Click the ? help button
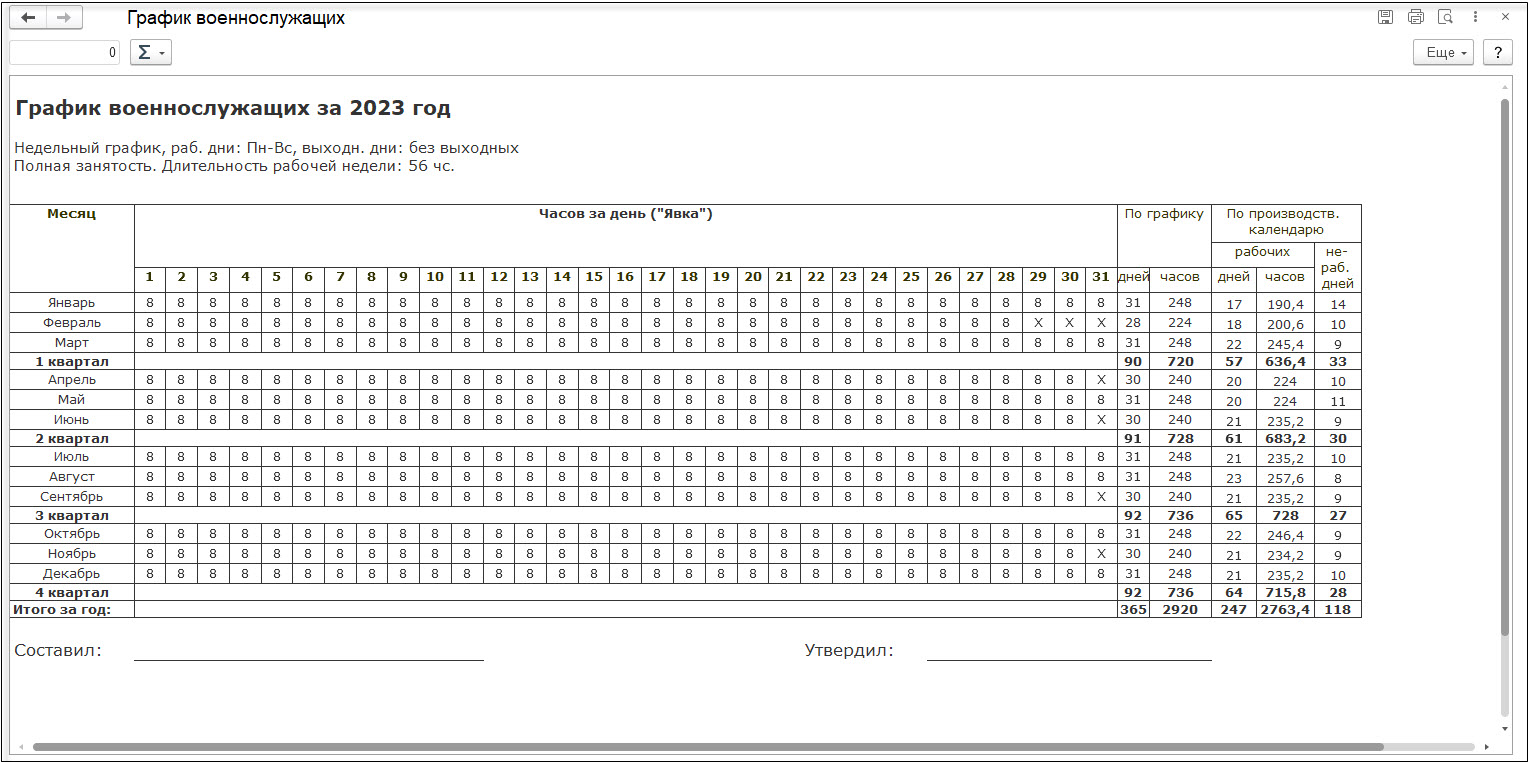The height and width of the screenshot is (762, 1528). click(1497, 53)
